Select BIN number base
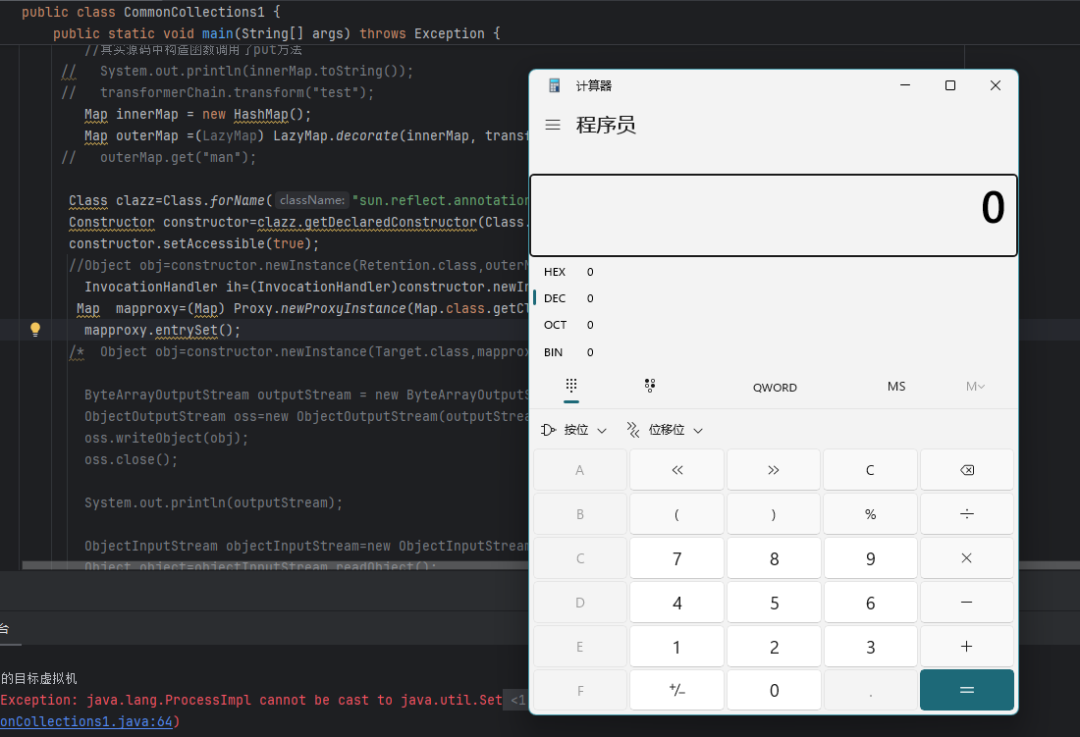The width and height of the screenshot is (1080, 737). point(773,352)
